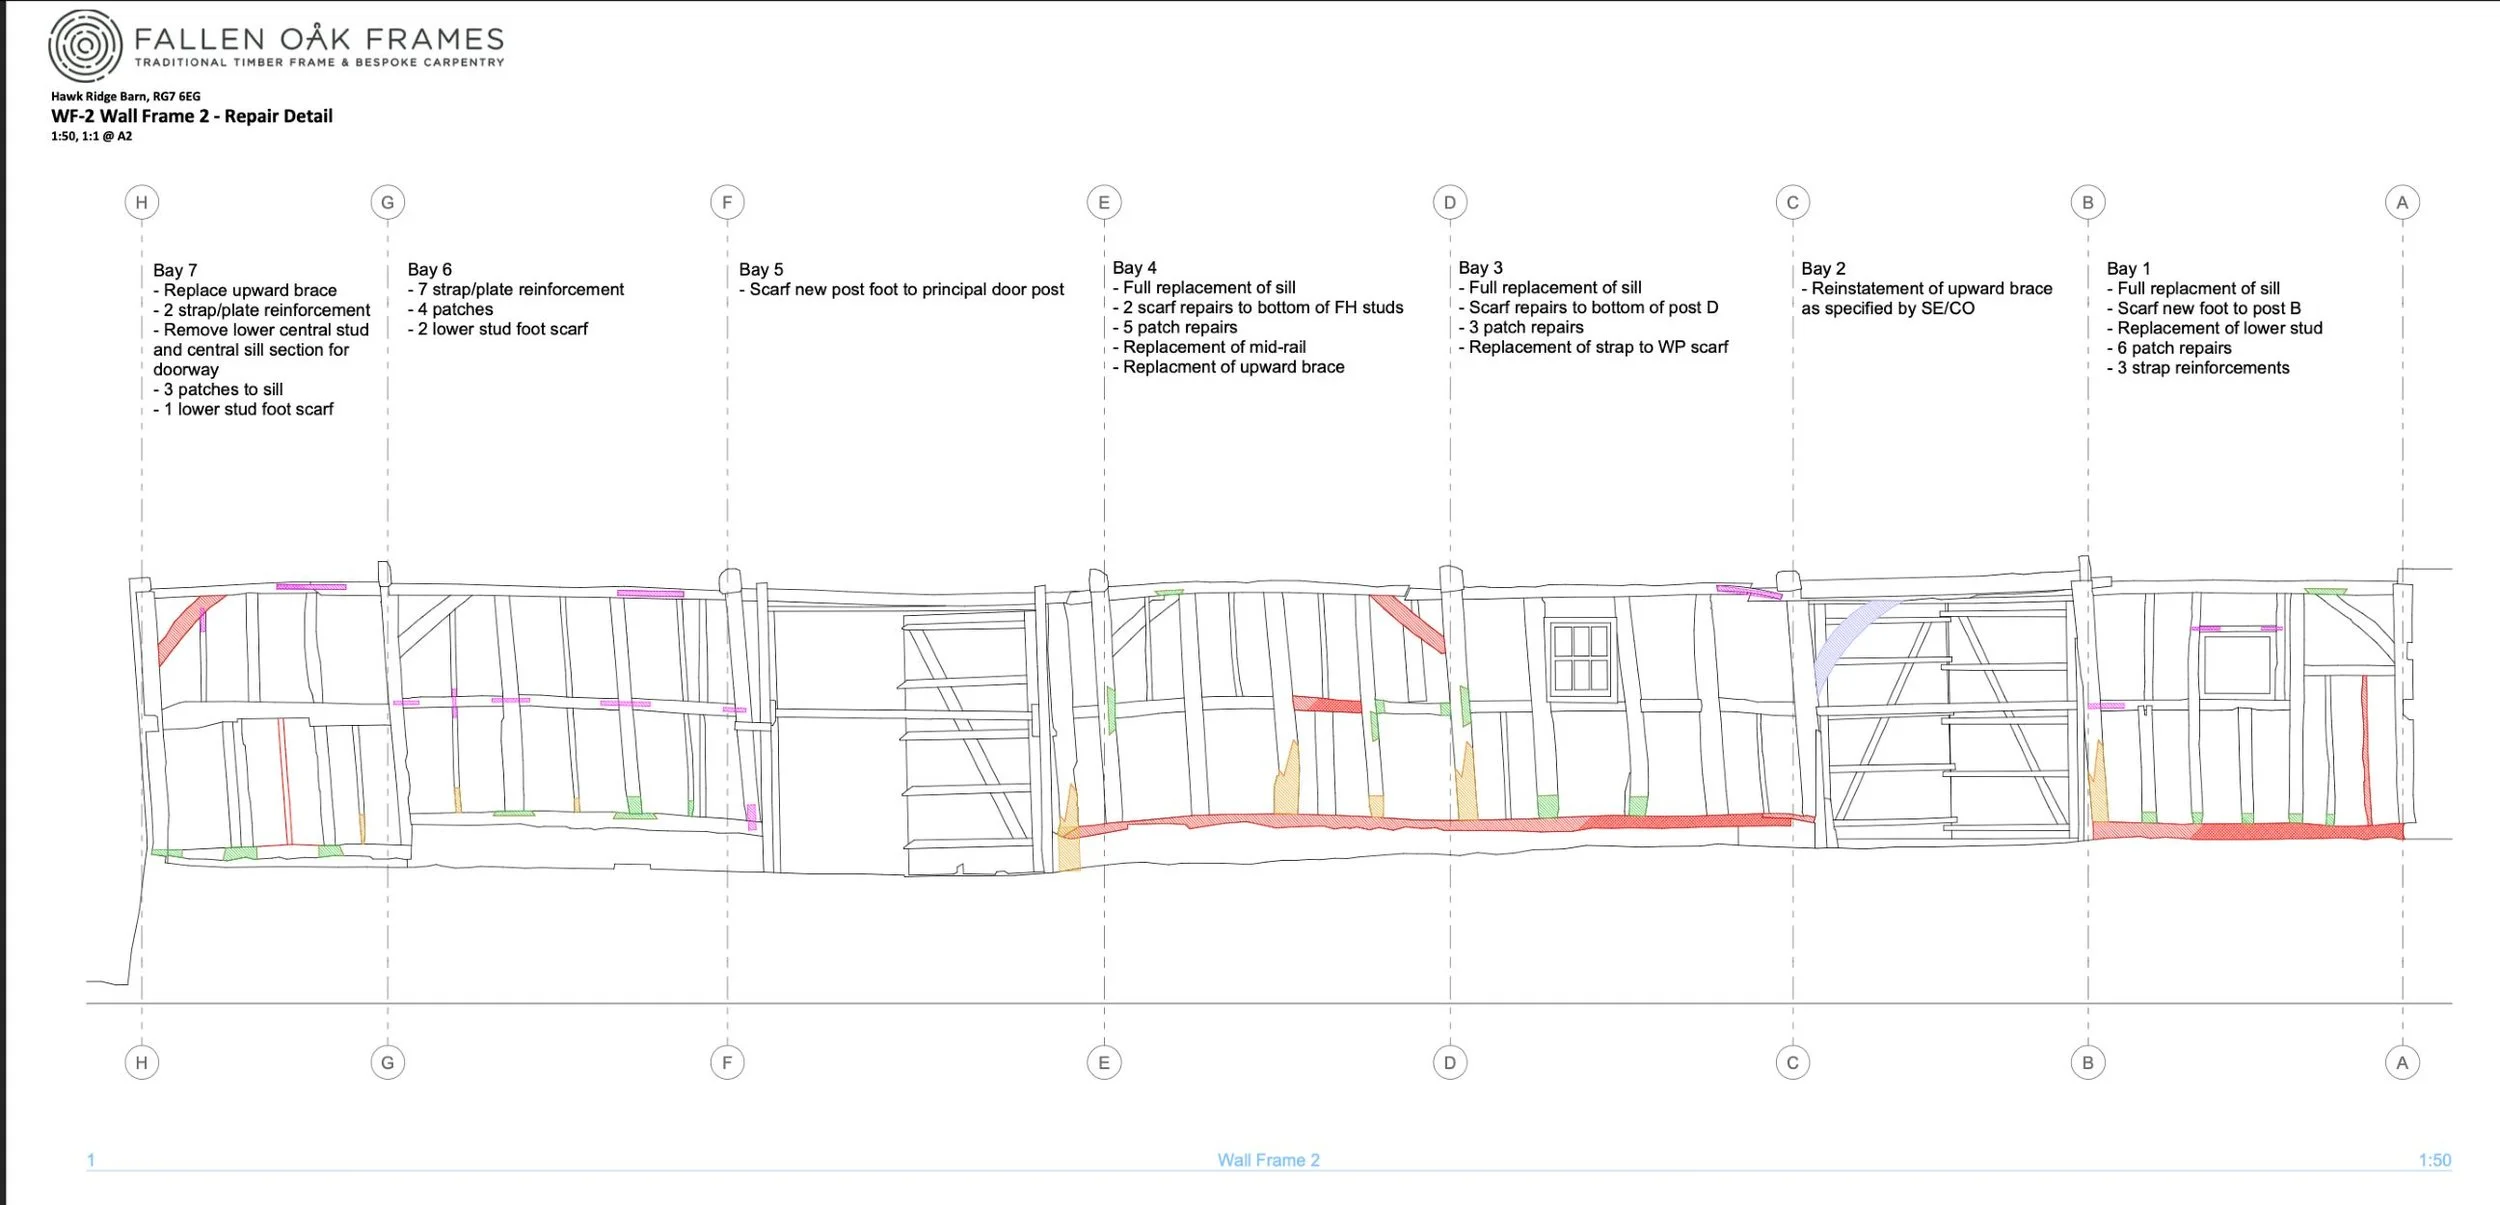2500x1205 pixels.
Task: Select grid marker G at the top
Action: pos(386,200)
